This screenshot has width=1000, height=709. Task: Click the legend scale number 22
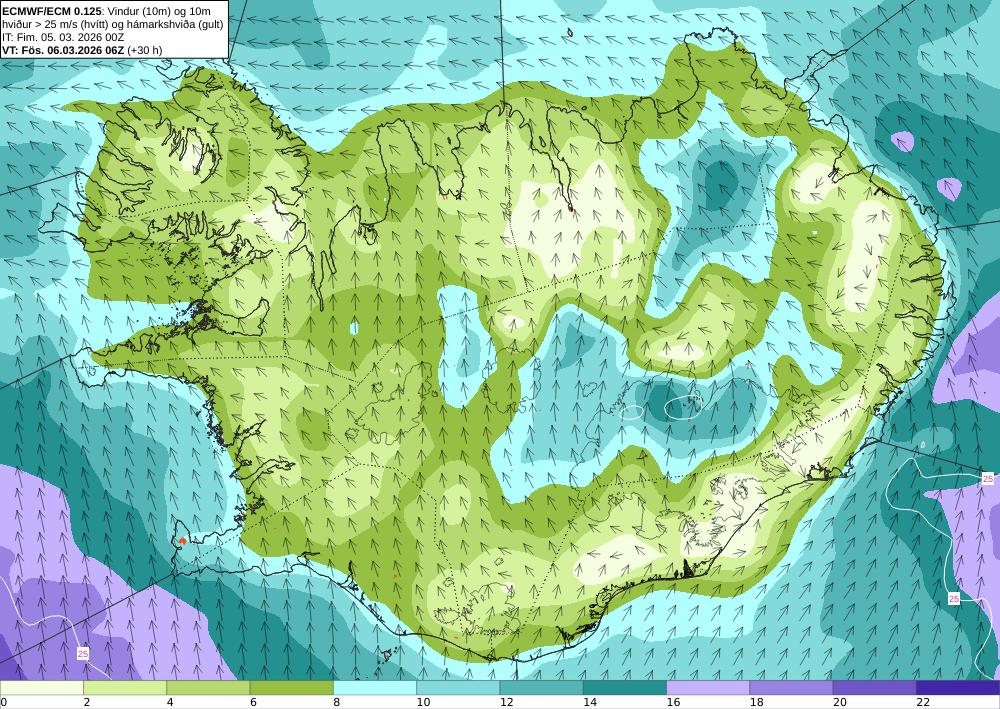tap(923, 702)
